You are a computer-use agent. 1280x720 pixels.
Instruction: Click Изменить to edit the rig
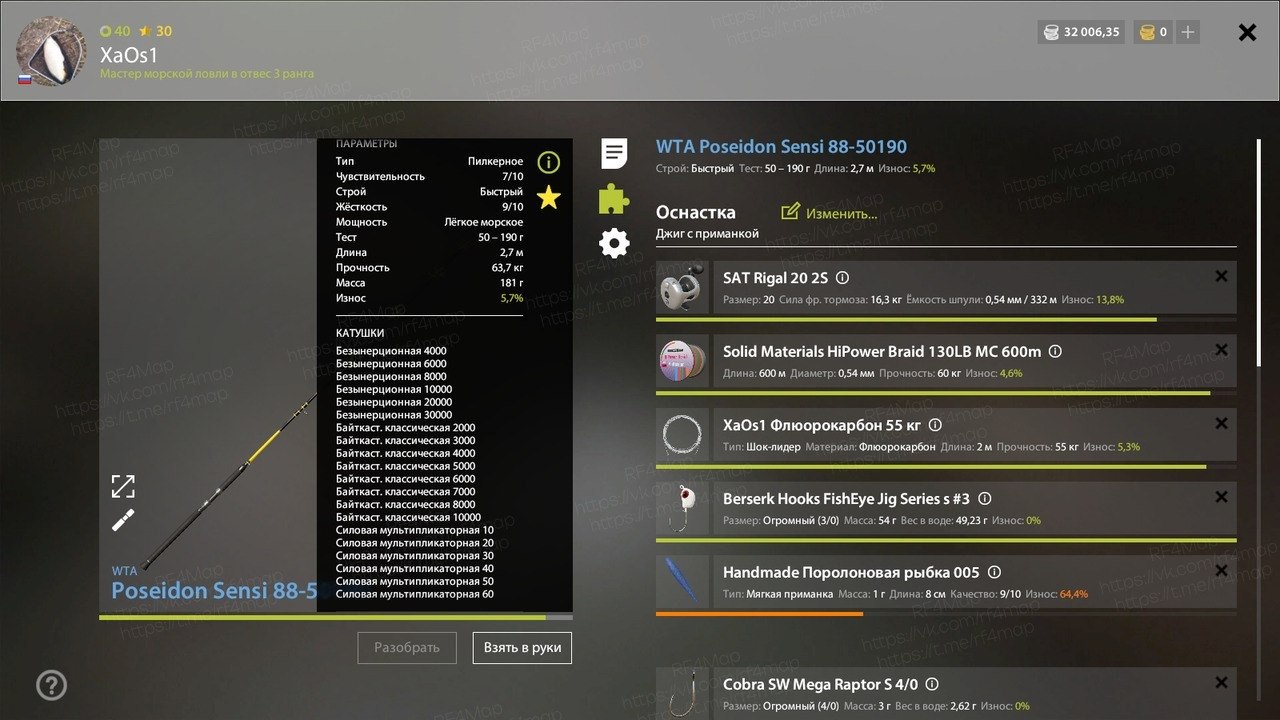point(842,213)
